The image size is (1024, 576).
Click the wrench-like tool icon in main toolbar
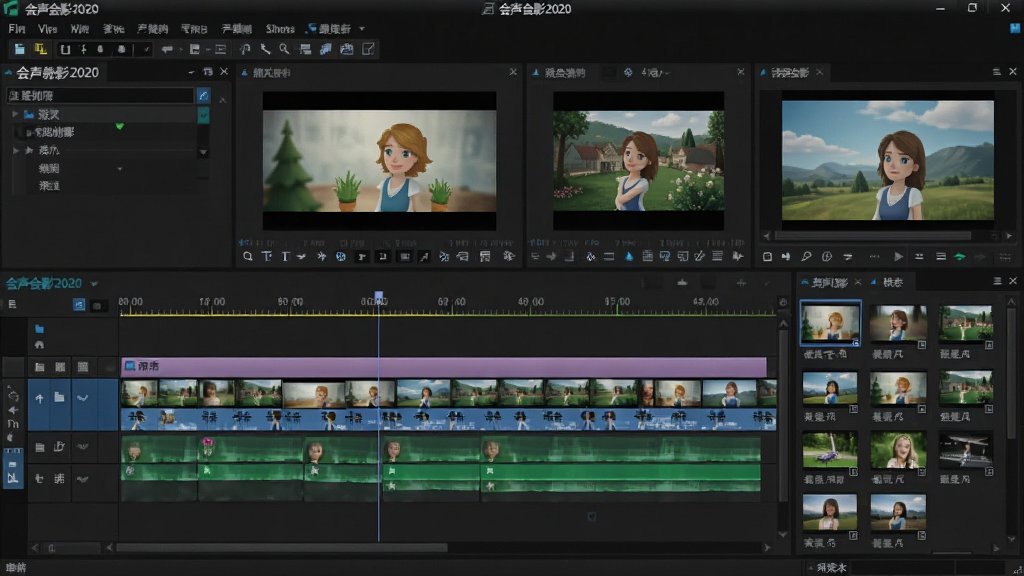[265, 49]
